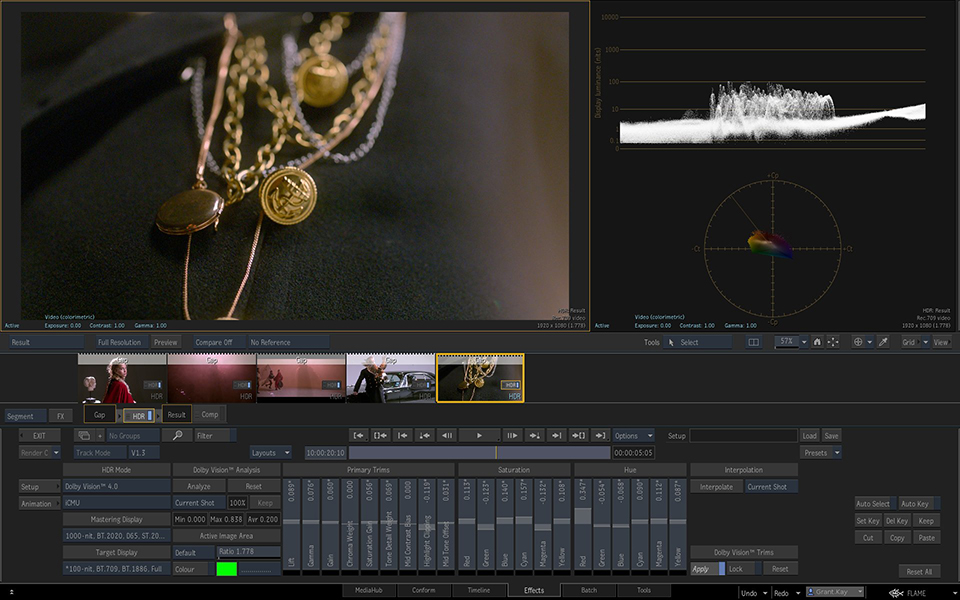Click the go-to-previous-segment-bracket icon
The width and height of the screenshot is (960, 600).
click(x=380, y=435)
